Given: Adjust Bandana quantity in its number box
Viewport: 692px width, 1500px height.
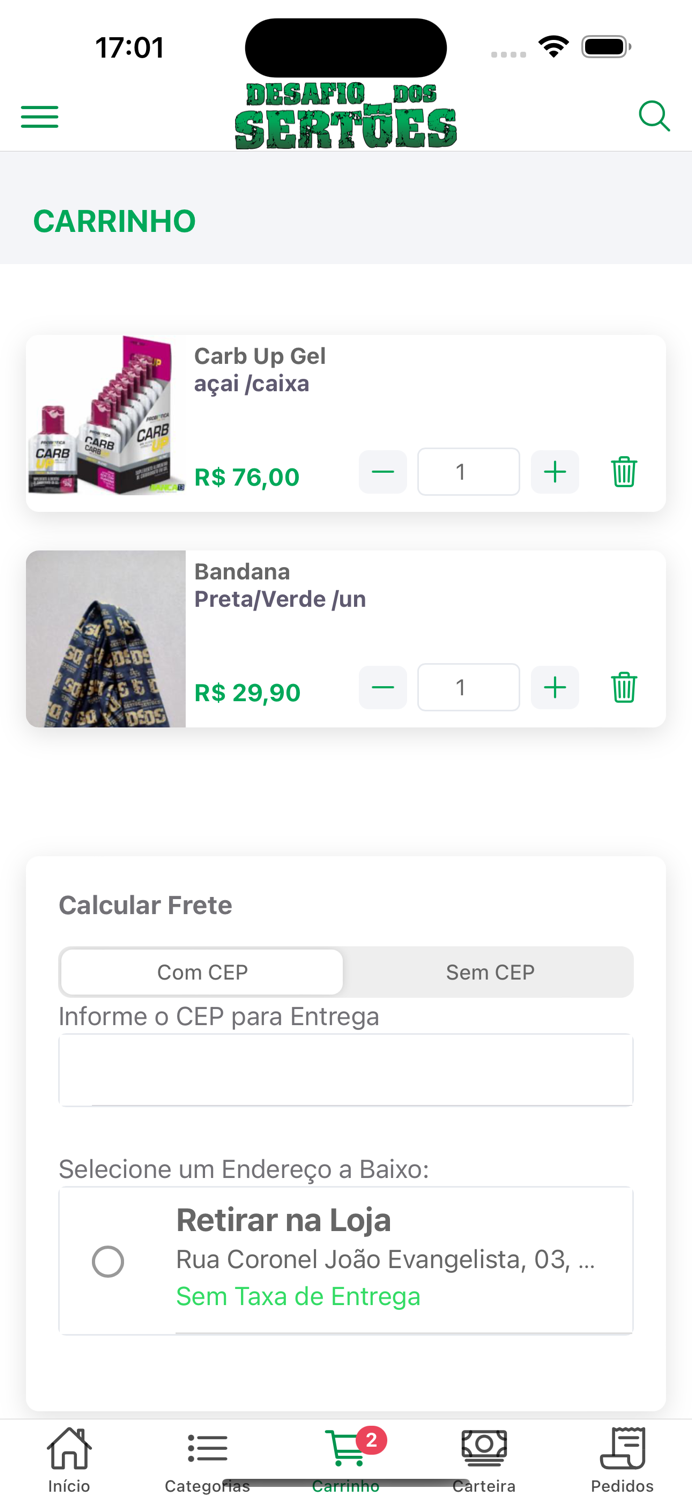Looking at the screenshot, I should coord(469,687).
